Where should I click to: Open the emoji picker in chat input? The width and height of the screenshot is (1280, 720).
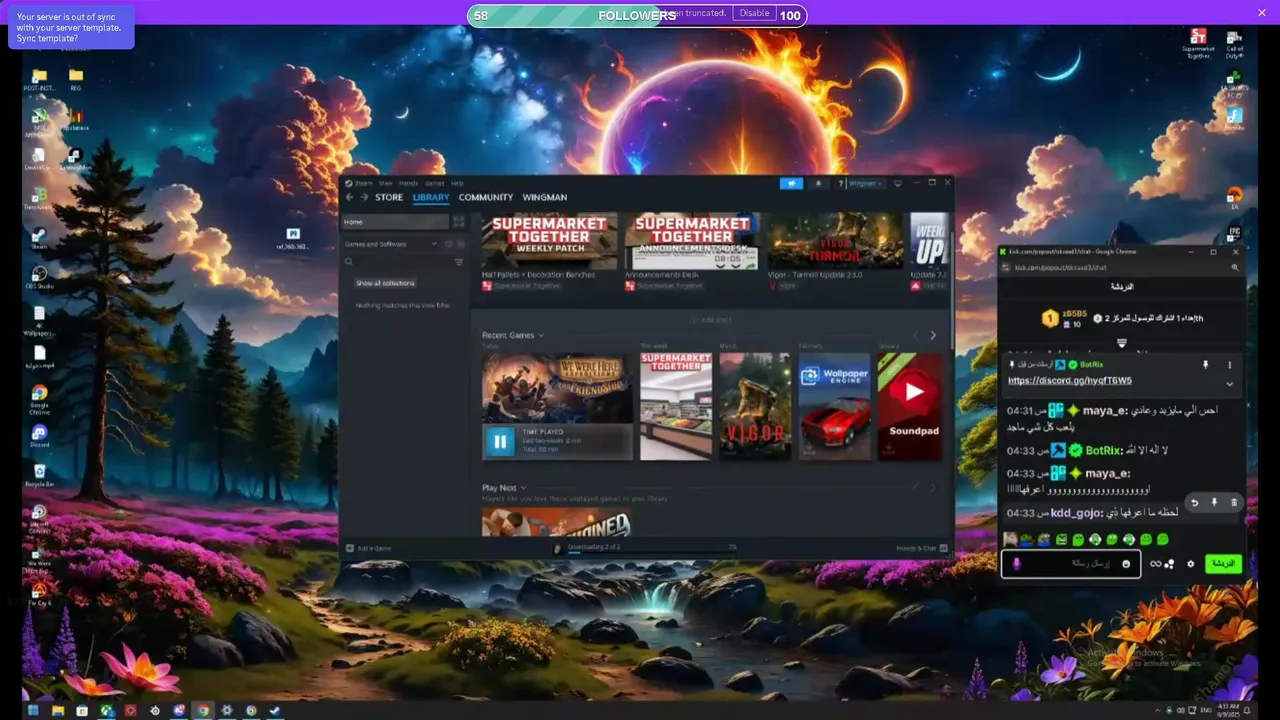1126,564
